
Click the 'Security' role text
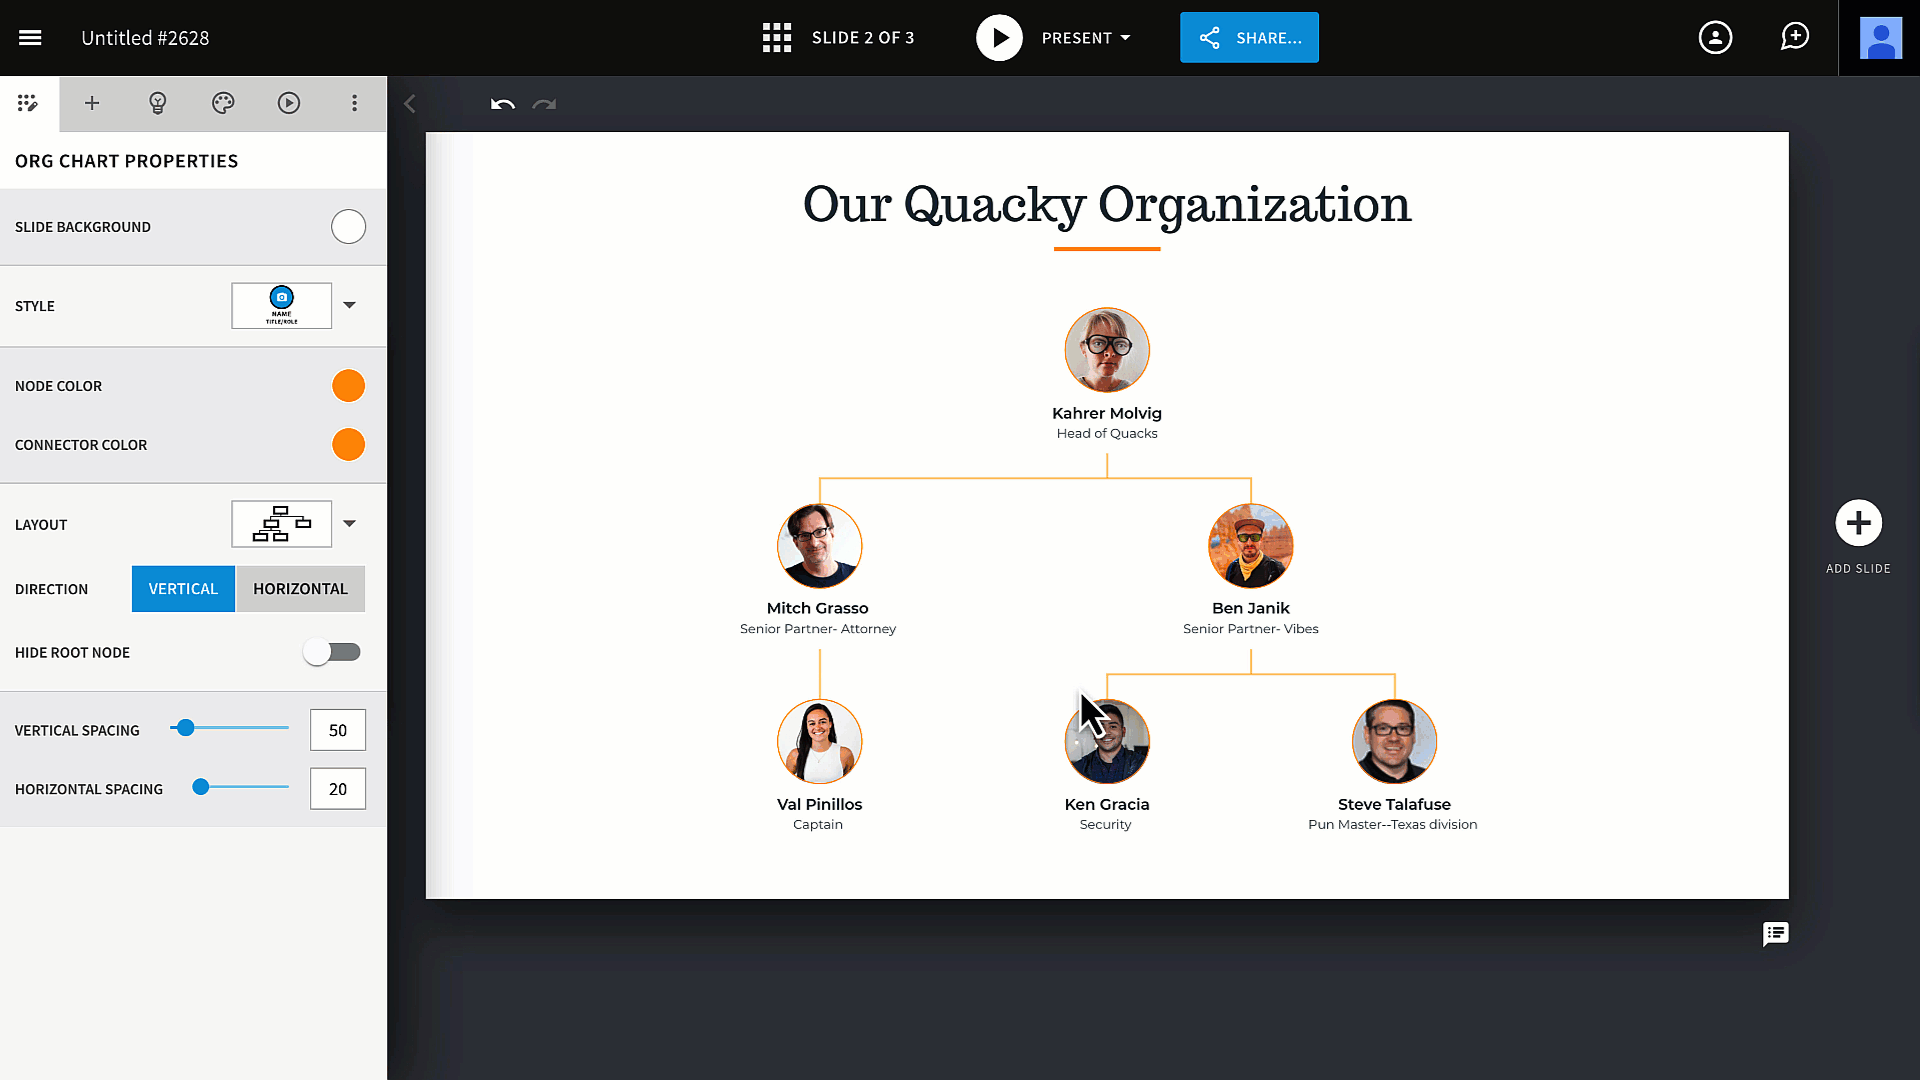1105,825
